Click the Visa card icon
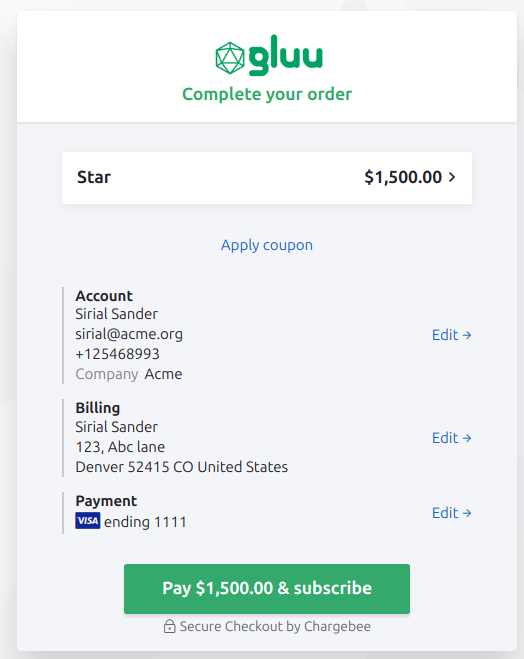 [x=88, y=521]
